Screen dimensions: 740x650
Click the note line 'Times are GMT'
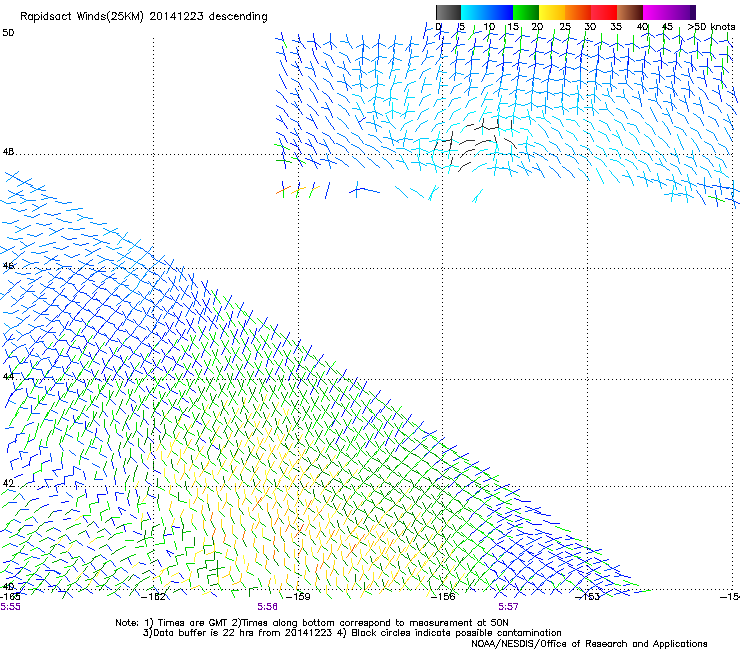194,623
